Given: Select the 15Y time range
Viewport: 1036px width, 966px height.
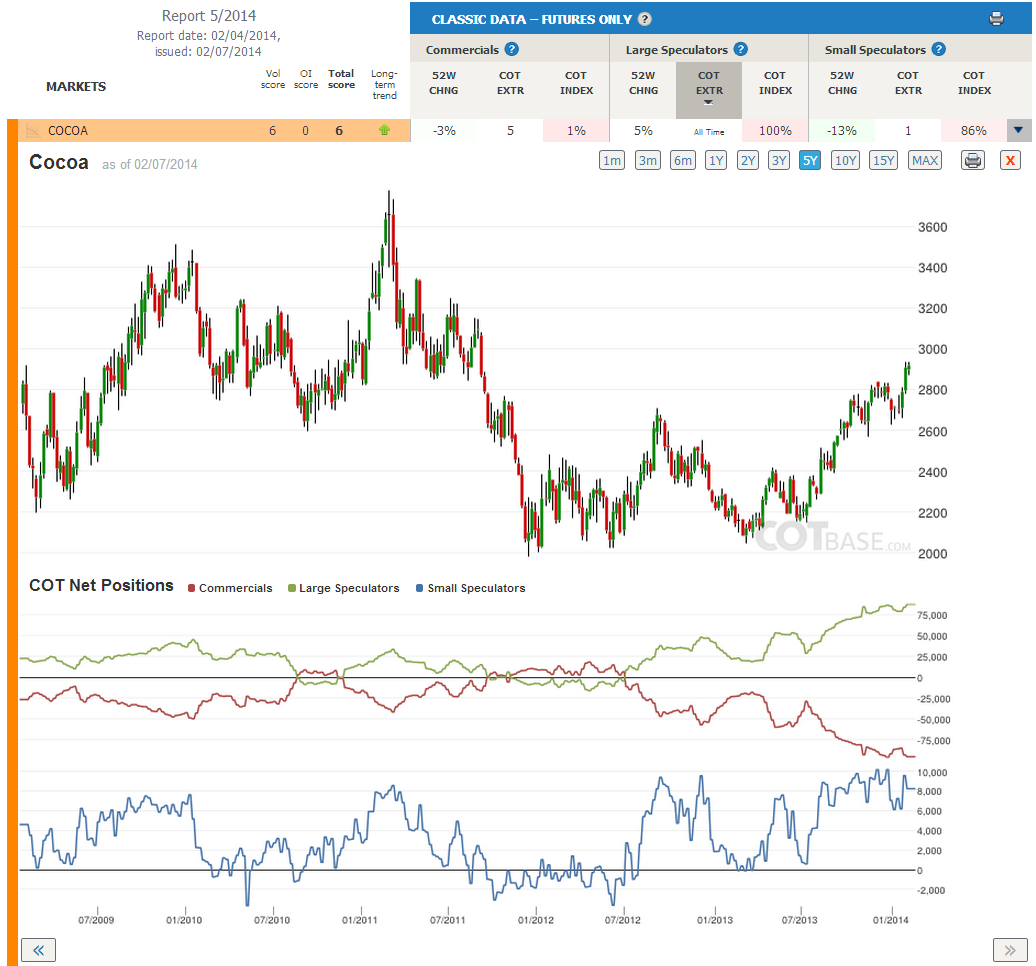Looking at the screenshot, I should tap(883, 161).
